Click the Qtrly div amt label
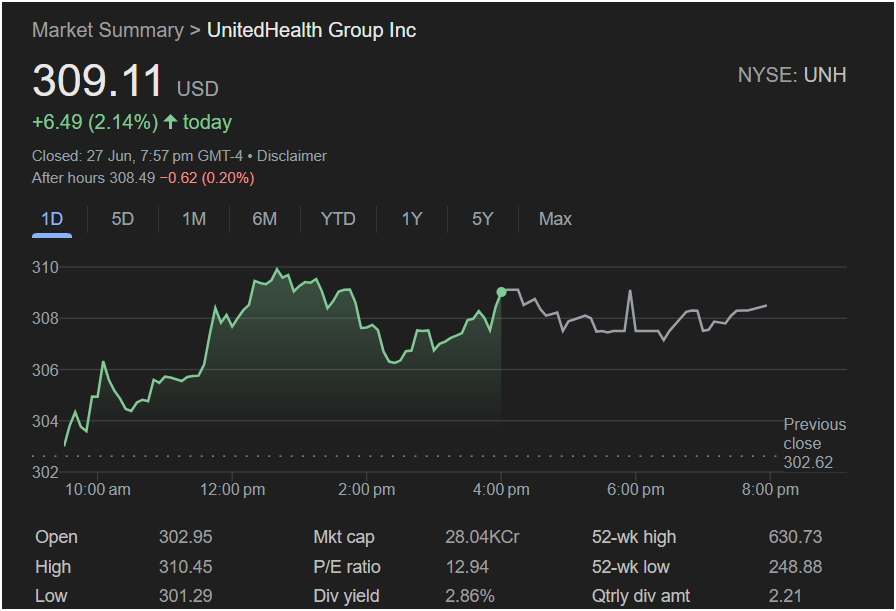Screen dimensions: 896x611 pyautogui.click(x=641, y=596)
